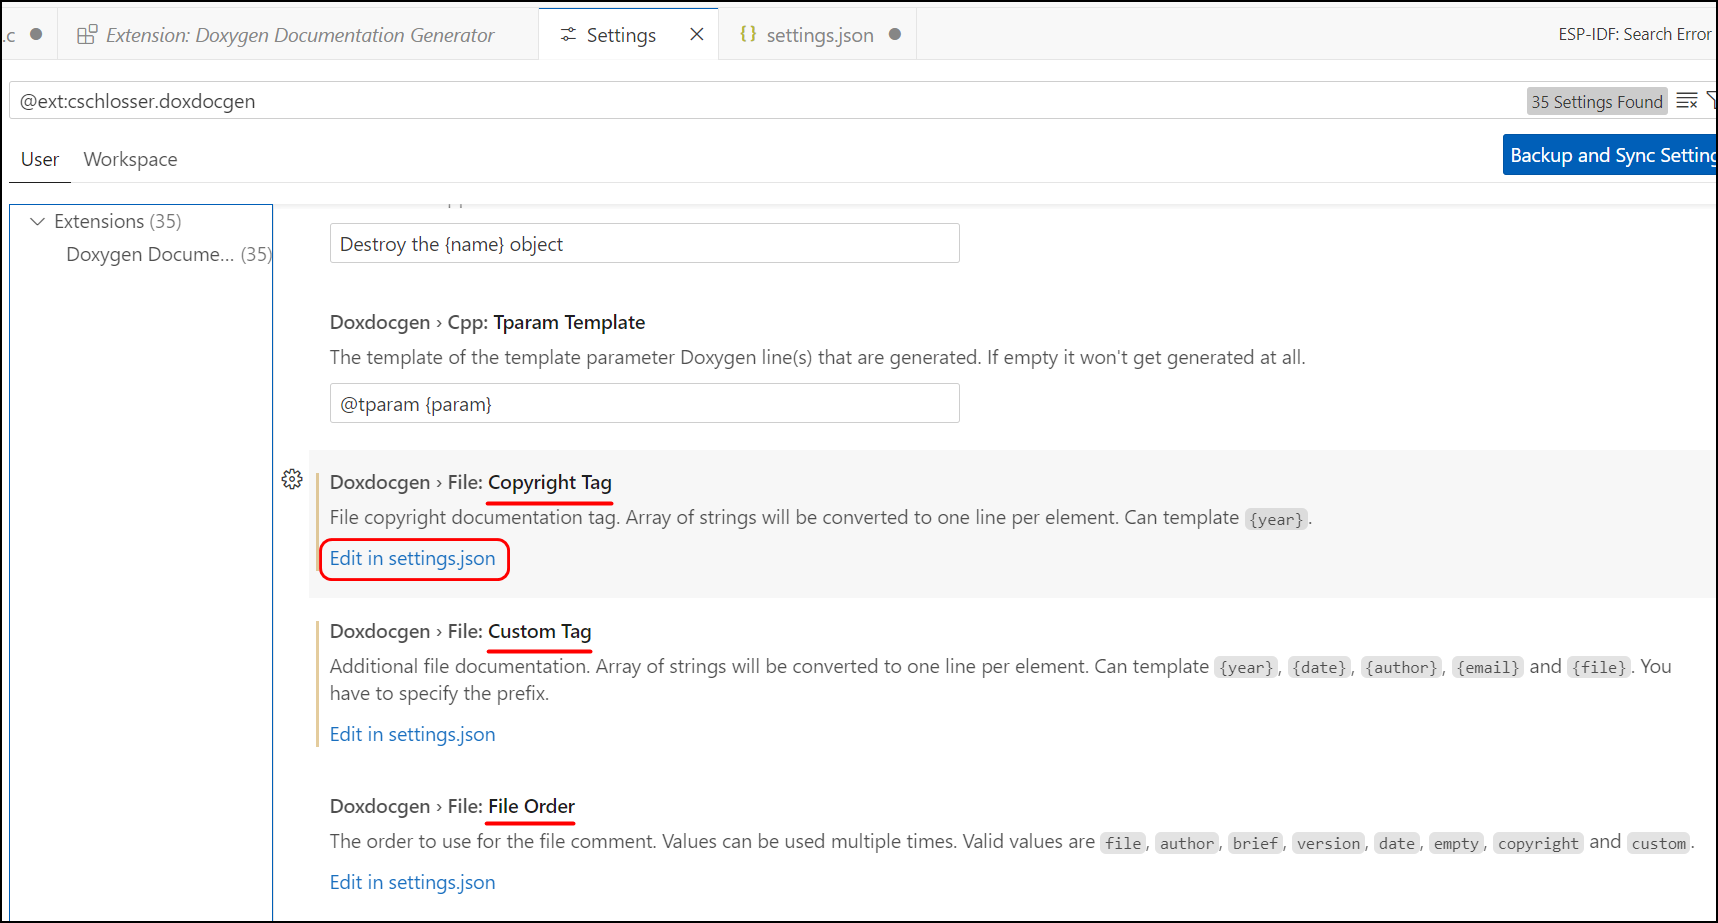Open Edit in settings.json under File Order
Screen dimensions: 1718x923
click(x=412, y=882)
